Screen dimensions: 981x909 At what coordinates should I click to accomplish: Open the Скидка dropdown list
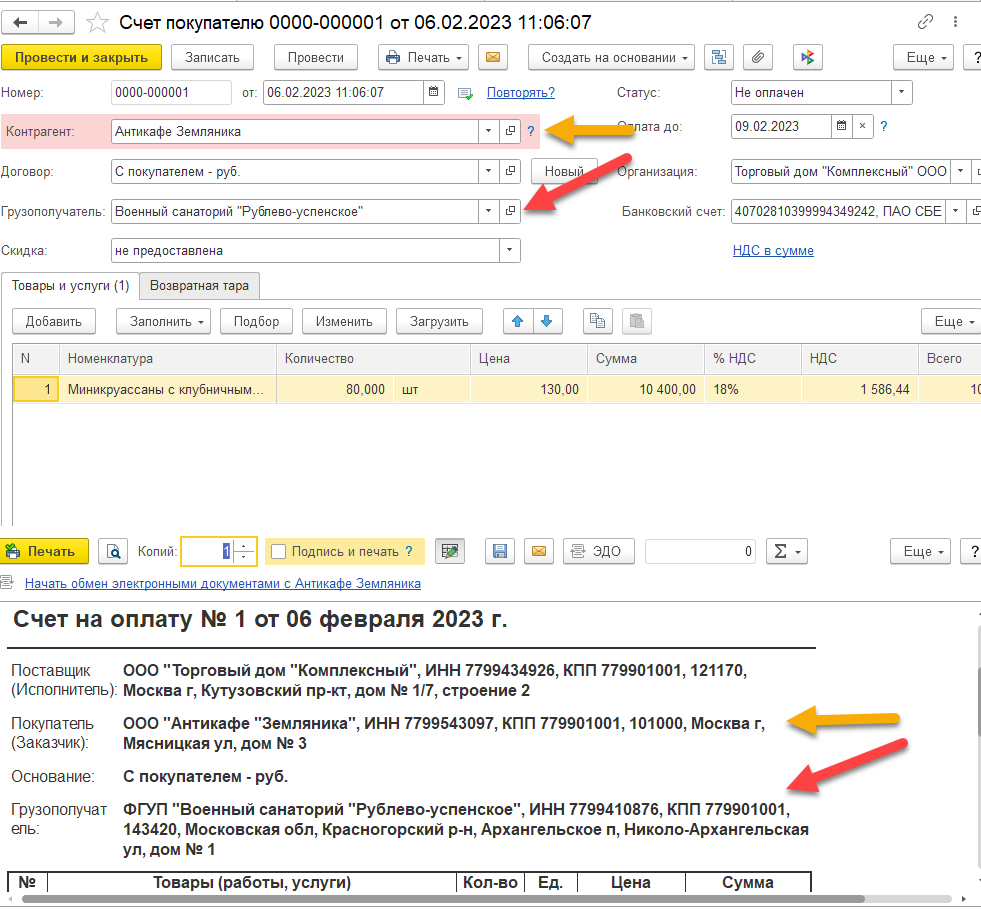click(x=510, y=251)
